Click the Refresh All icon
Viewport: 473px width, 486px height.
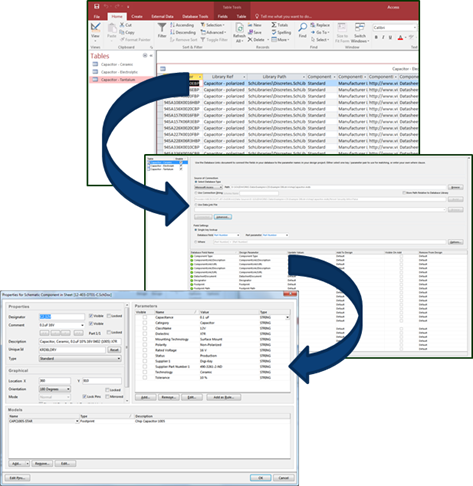point(239,28)
